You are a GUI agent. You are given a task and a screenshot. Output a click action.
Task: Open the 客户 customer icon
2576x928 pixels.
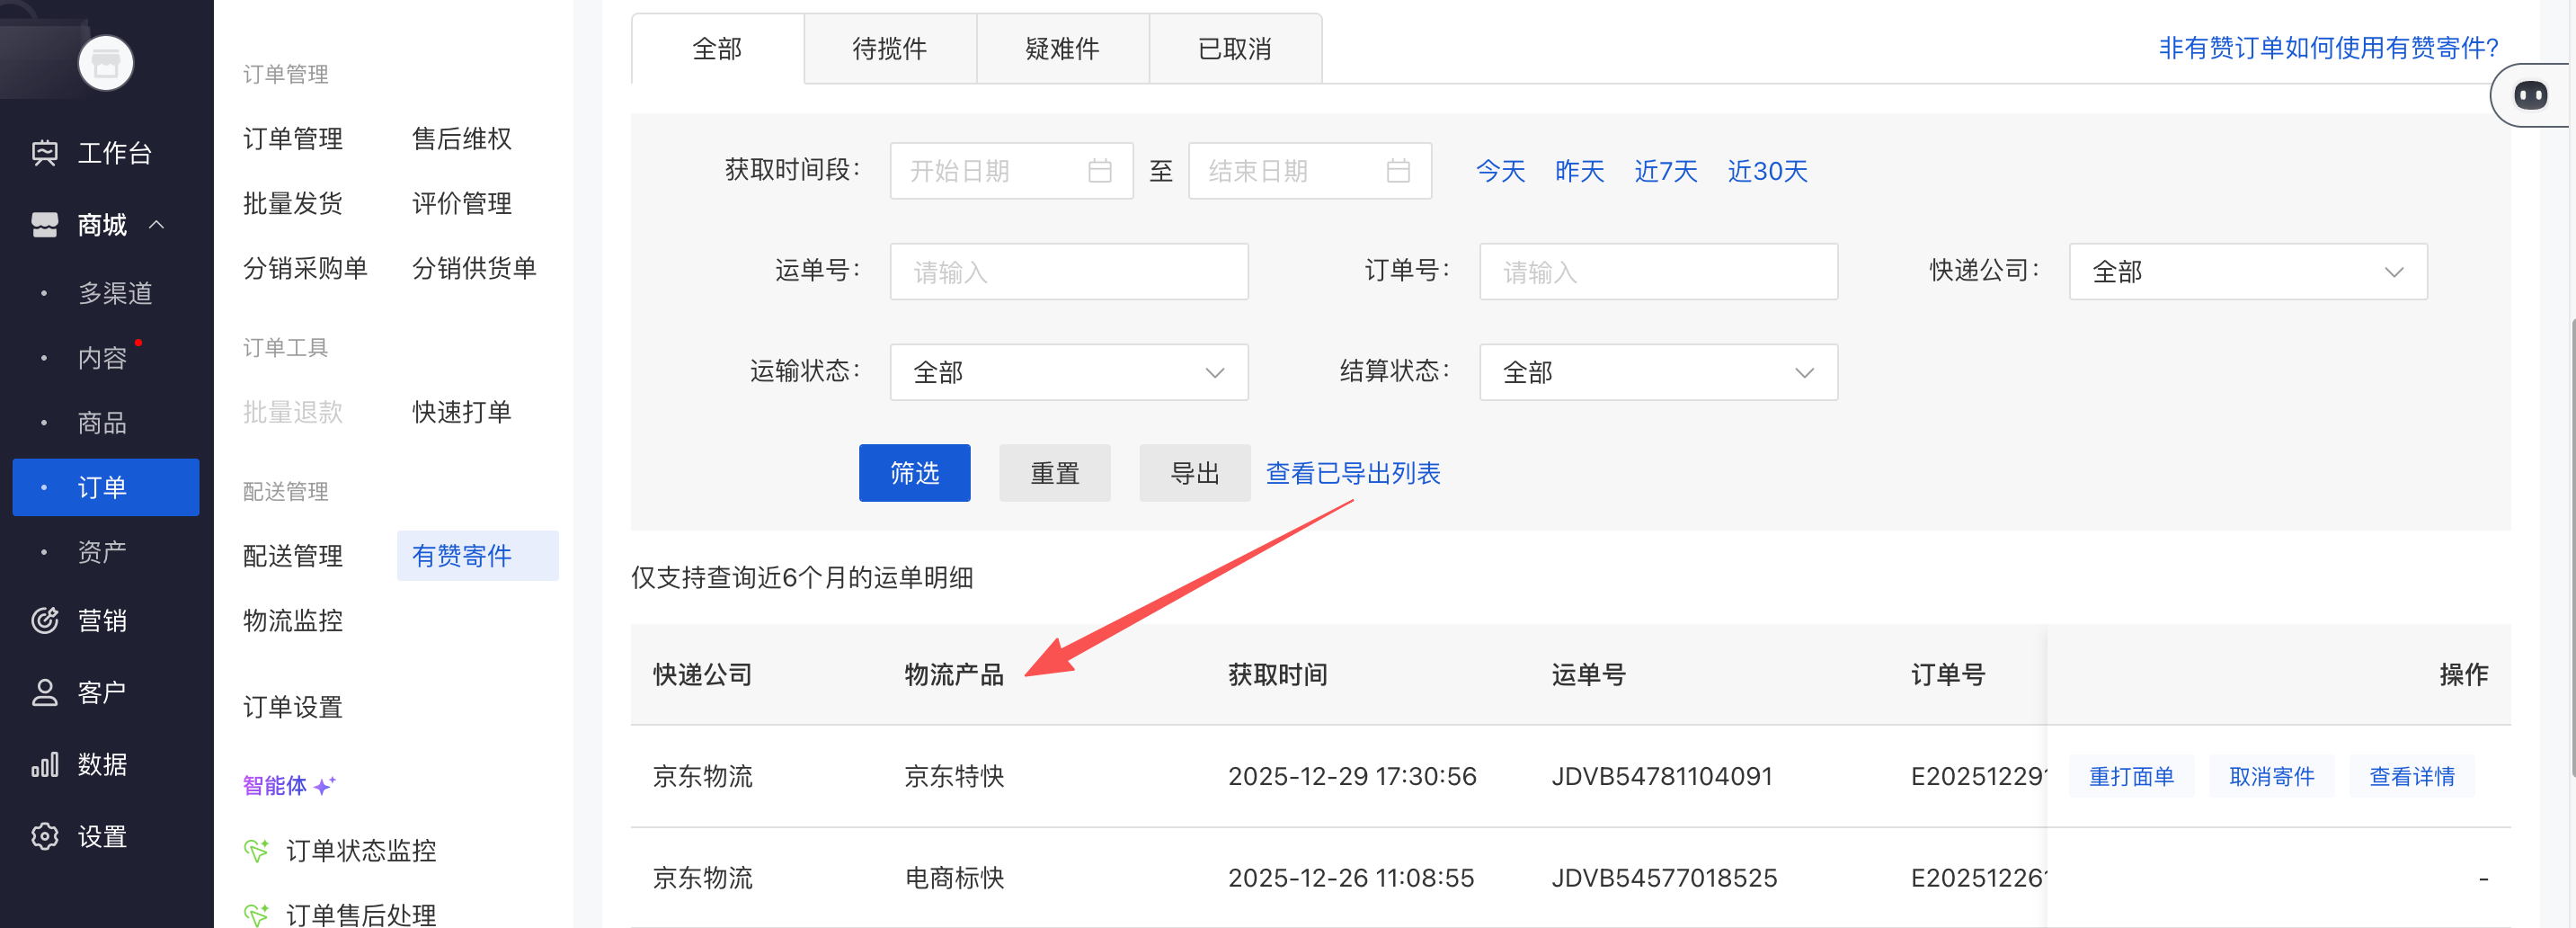45,692
